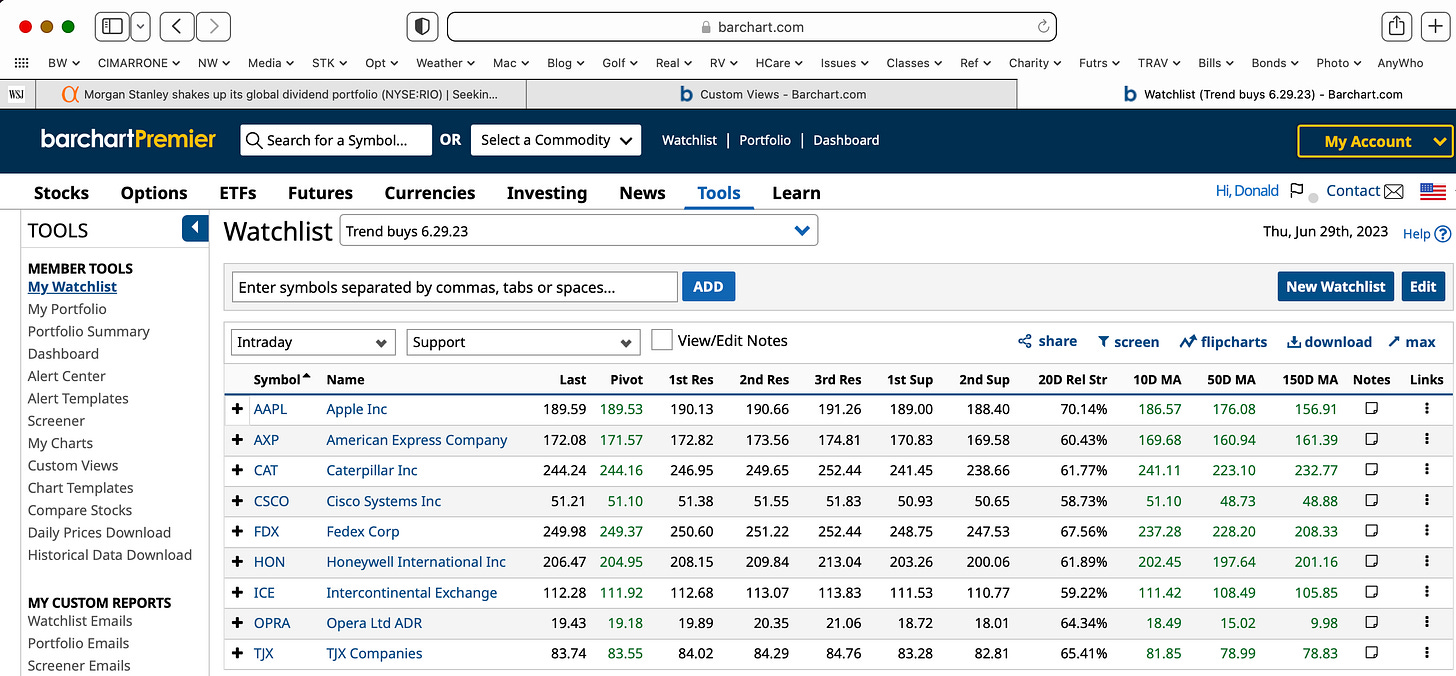Expand the CSCO row plus icon
This screenshot has width=1456, height=676.
click(x=238, y=501)
